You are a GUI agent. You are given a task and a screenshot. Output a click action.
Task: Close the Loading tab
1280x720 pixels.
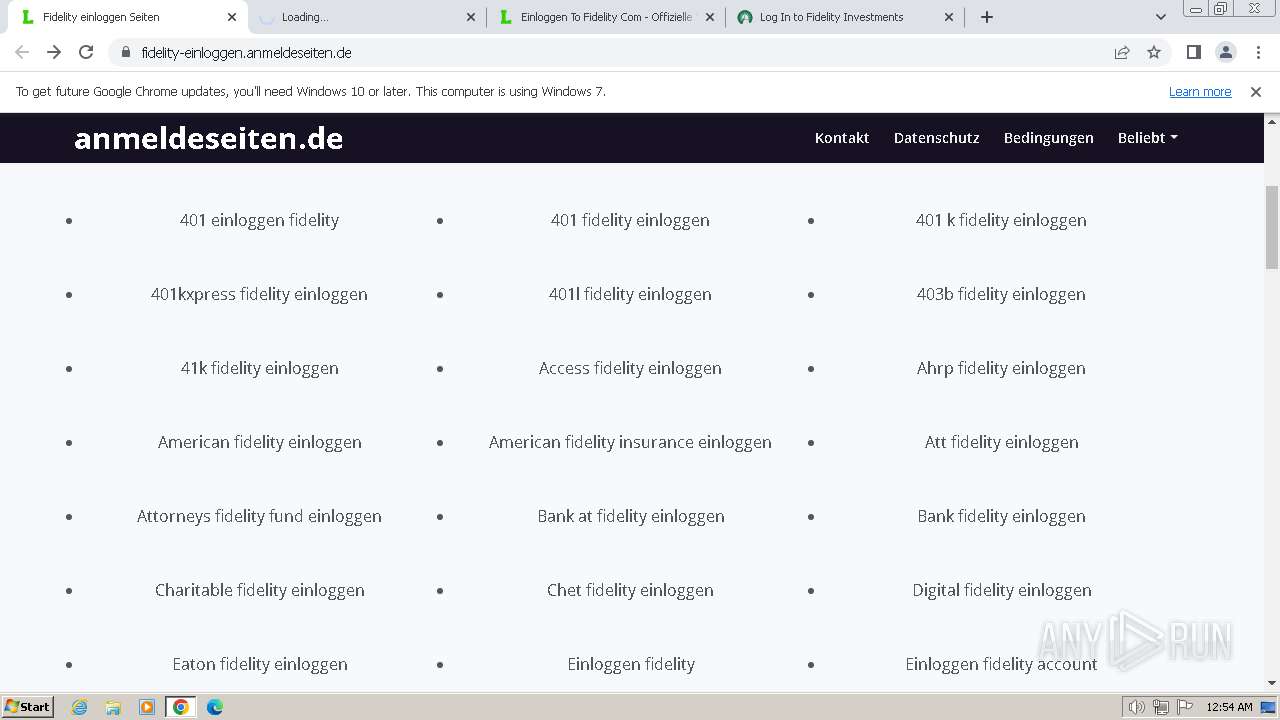coord(471,17)
